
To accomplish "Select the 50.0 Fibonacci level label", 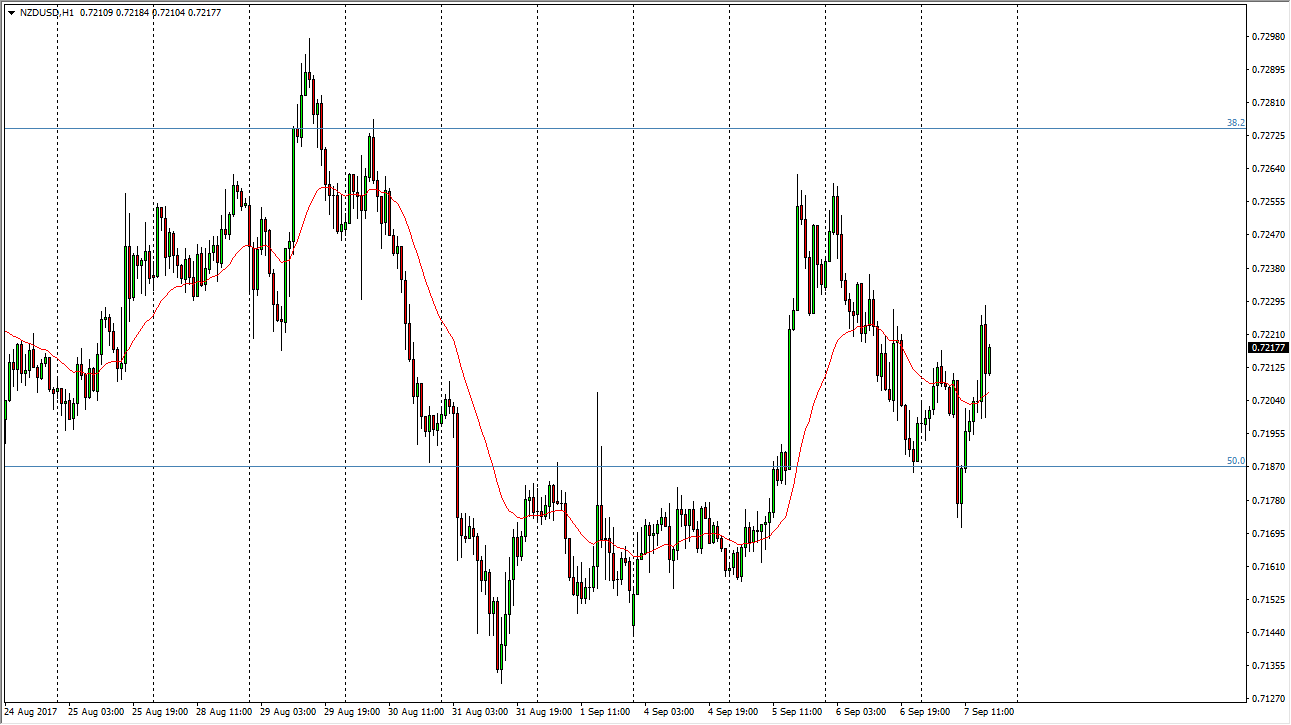I will pos(1235,461).
